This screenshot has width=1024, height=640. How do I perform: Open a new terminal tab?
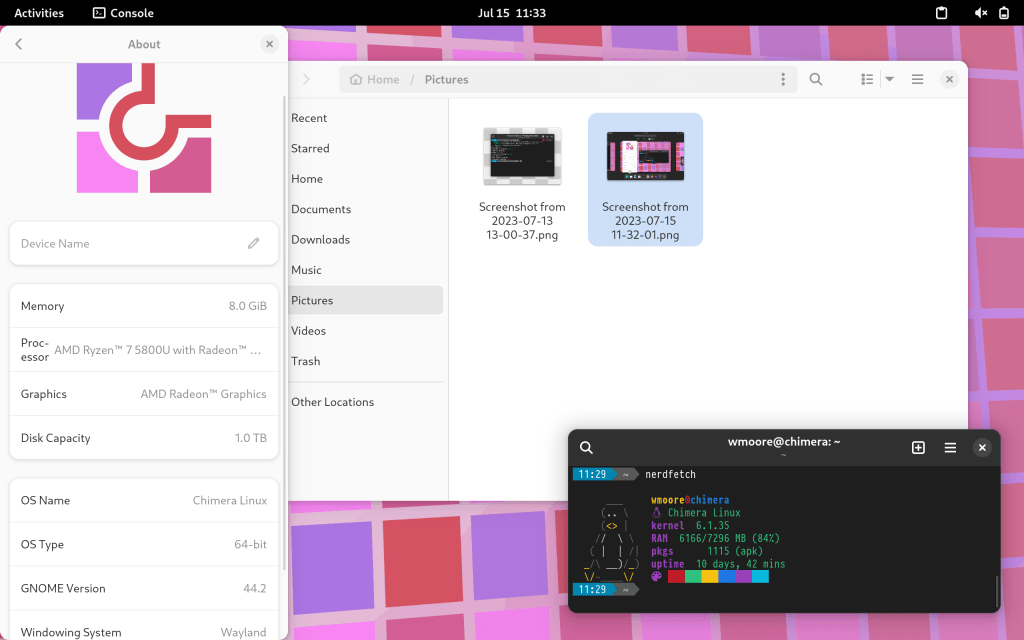[918, 448]
